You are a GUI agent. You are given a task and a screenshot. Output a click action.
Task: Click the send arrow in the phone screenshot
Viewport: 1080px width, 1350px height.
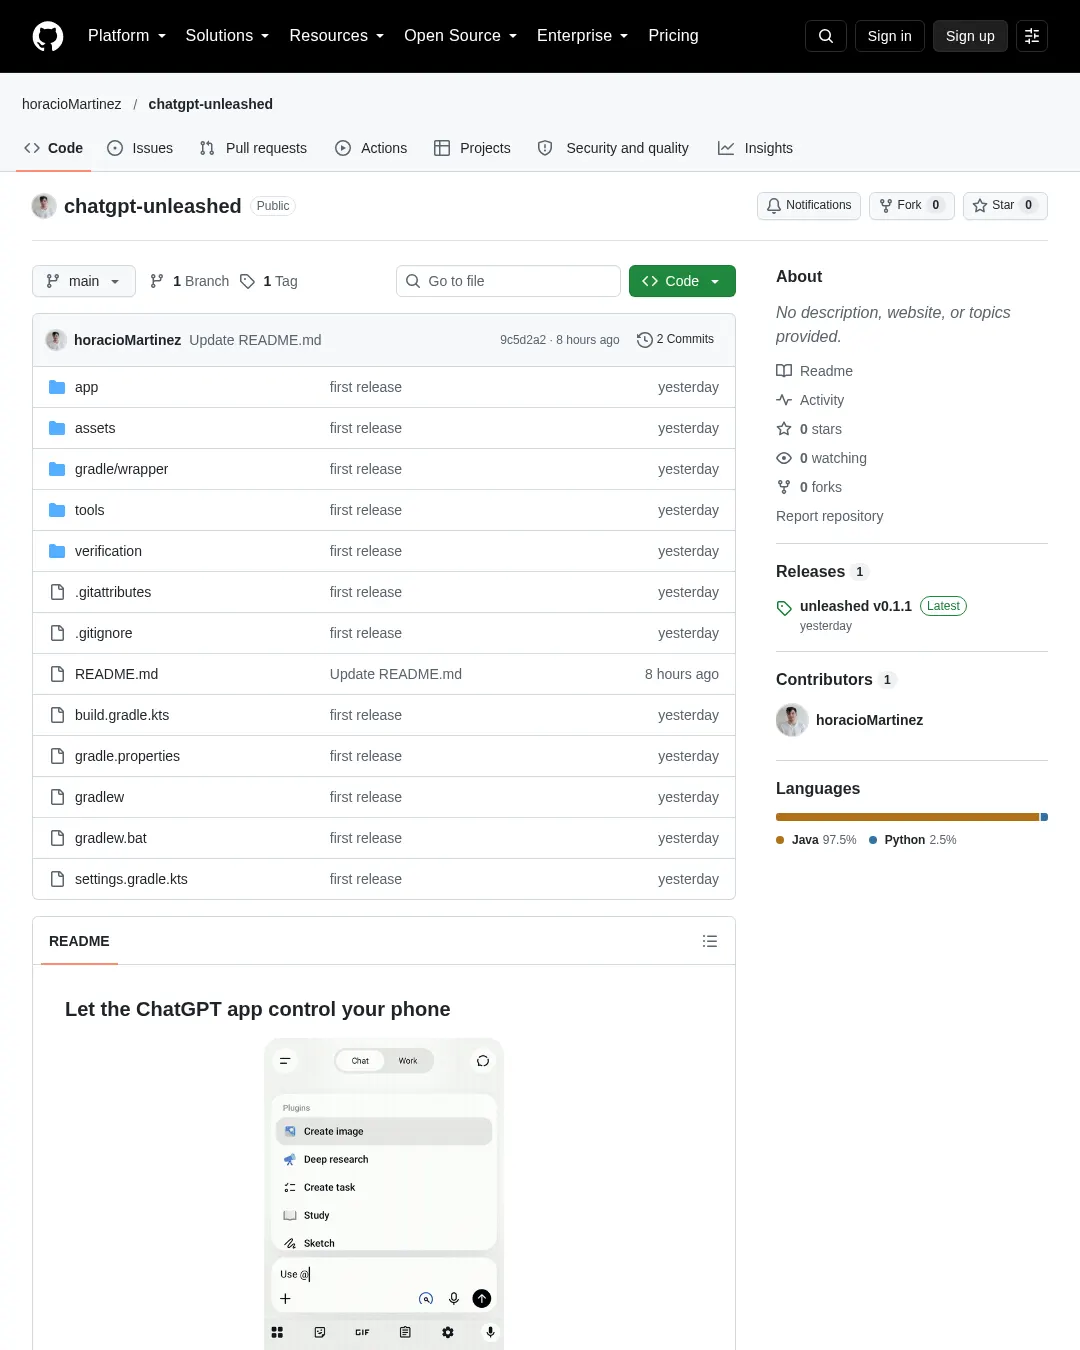pos(482,1298)
